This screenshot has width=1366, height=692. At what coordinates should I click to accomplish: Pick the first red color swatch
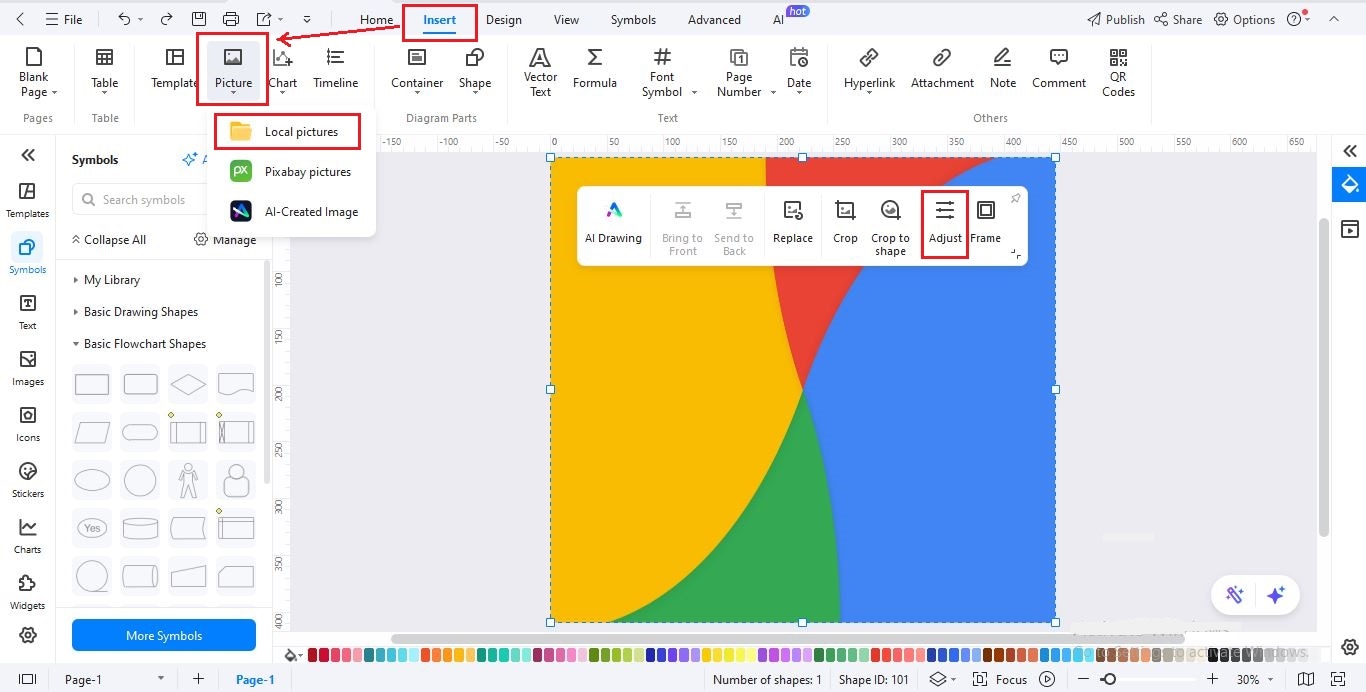coord(313,655)
